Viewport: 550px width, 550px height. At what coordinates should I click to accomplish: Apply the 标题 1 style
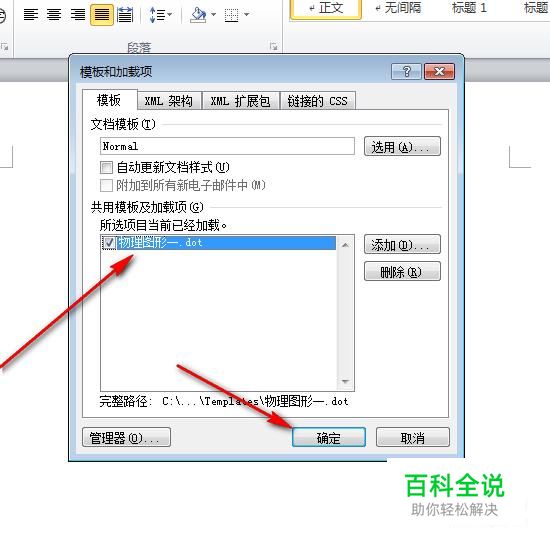tap(469, 8)
